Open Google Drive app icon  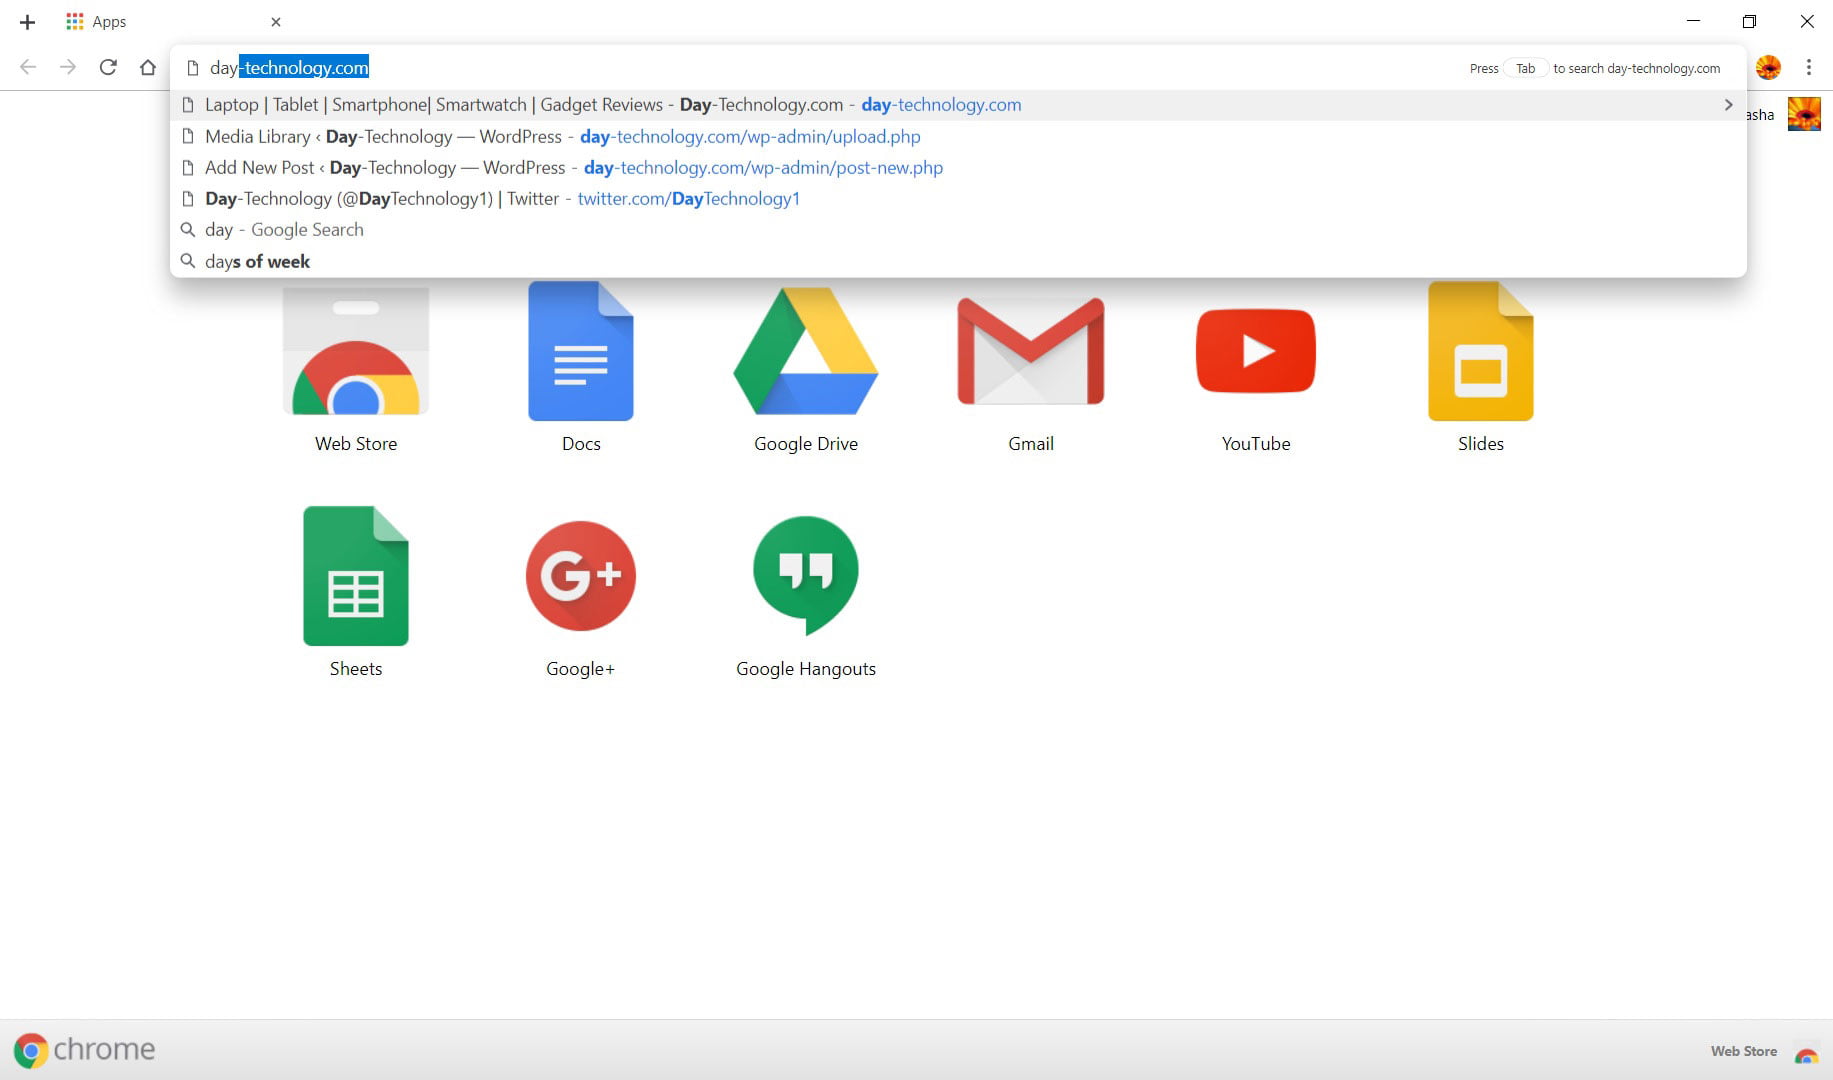pos(806,351)
